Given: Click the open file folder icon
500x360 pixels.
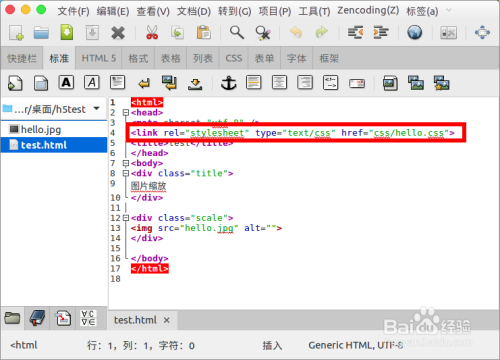Looking at the screenshot, I should (x=41, y=33).
